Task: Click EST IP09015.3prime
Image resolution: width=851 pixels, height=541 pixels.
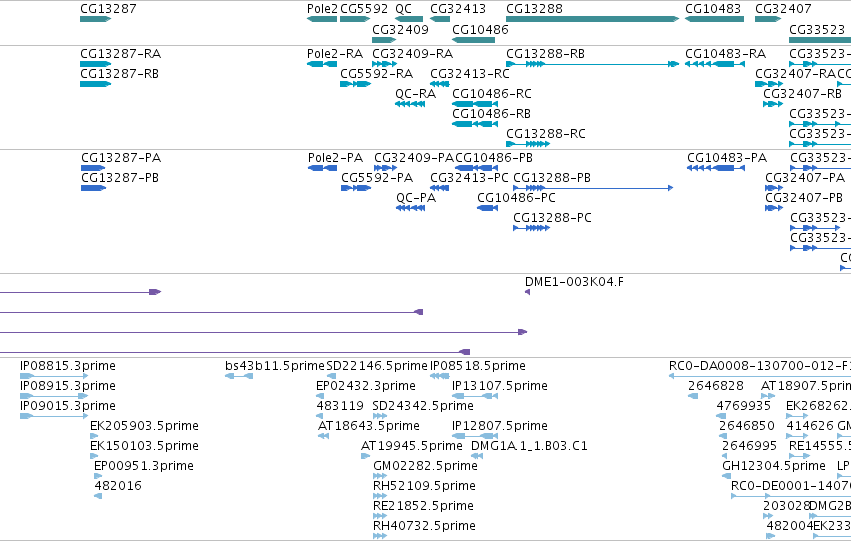Action: coord(54,416)
